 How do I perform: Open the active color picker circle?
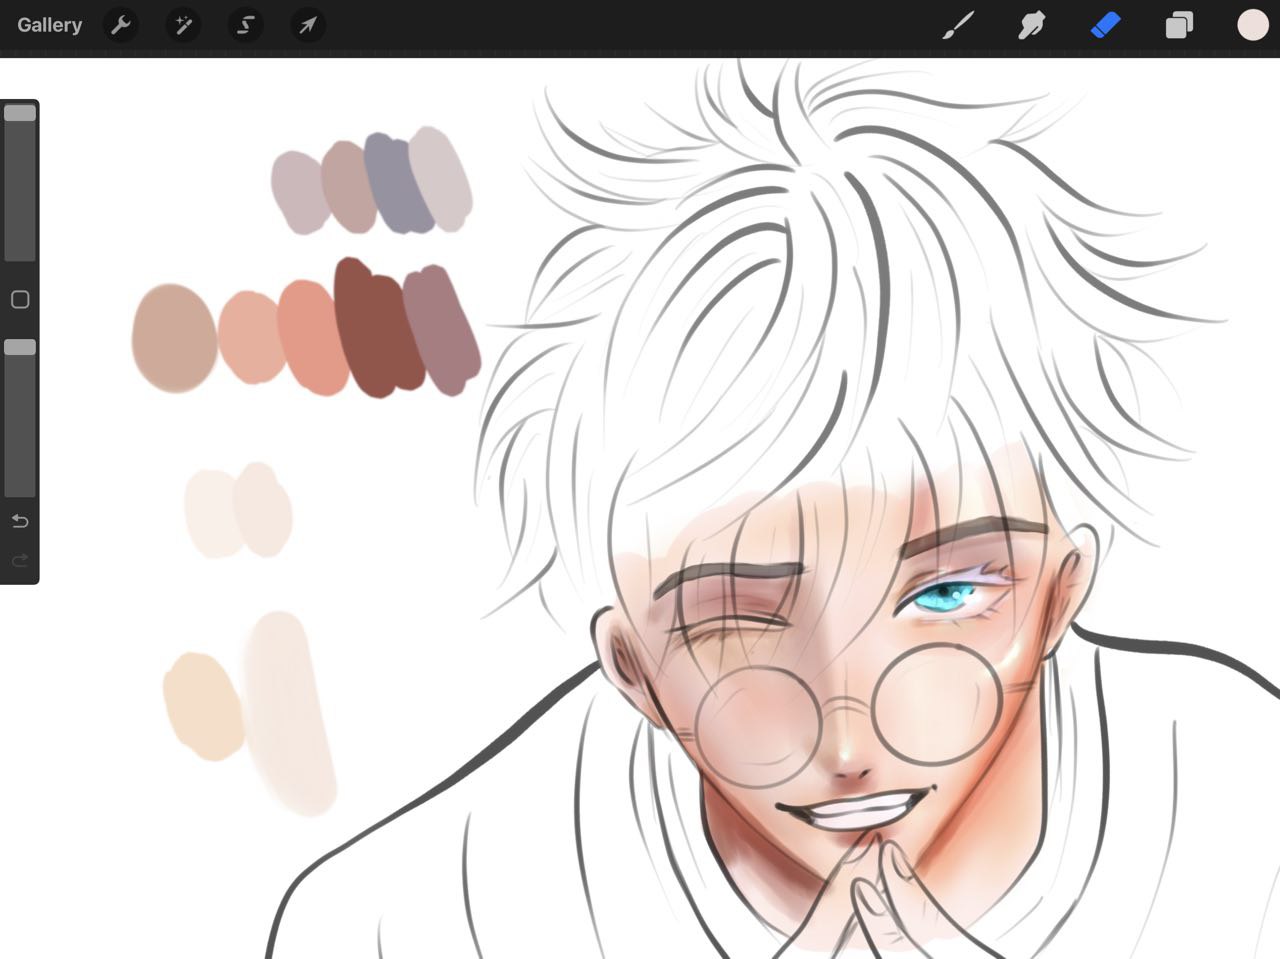coord(1252,25)
